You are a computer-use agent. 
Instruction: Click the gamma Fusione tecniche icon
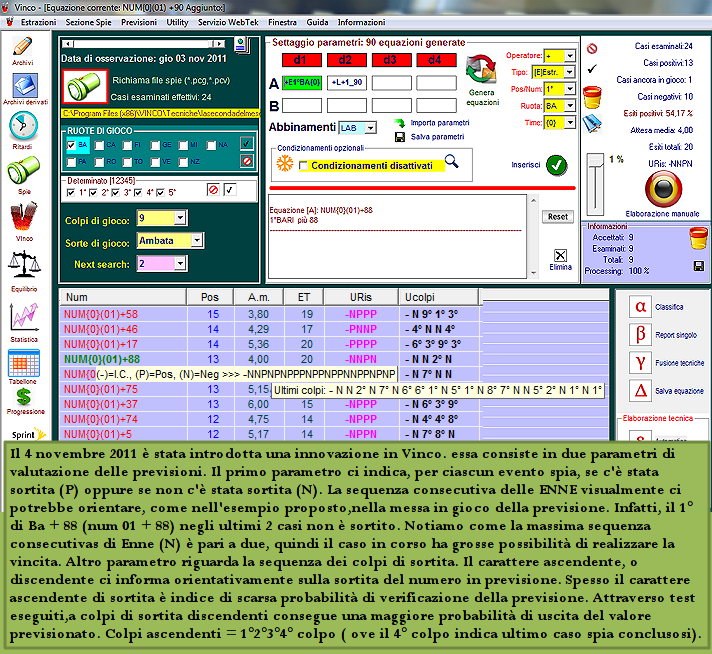click(x=640, y=363)
